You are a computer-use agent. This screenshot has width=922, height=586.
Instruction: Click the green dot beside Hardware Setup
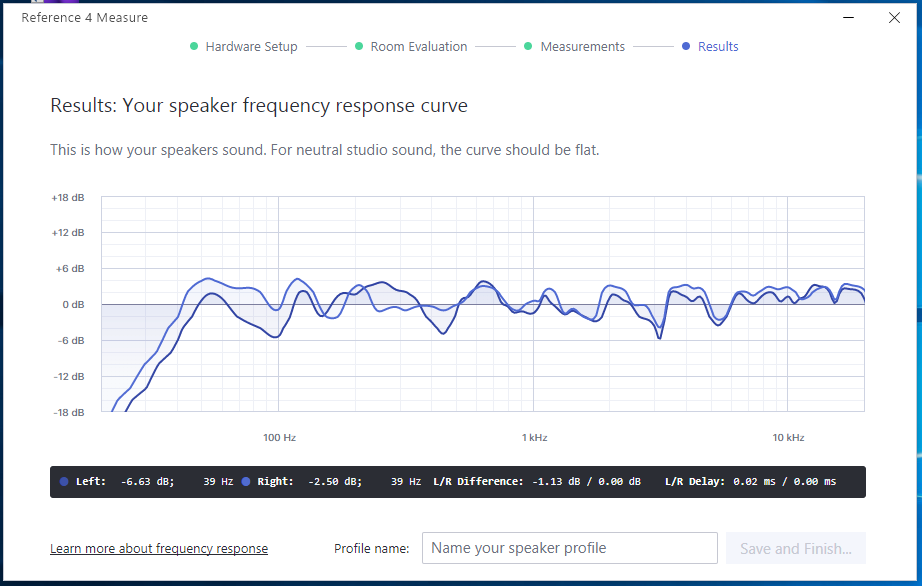(194, 46)
